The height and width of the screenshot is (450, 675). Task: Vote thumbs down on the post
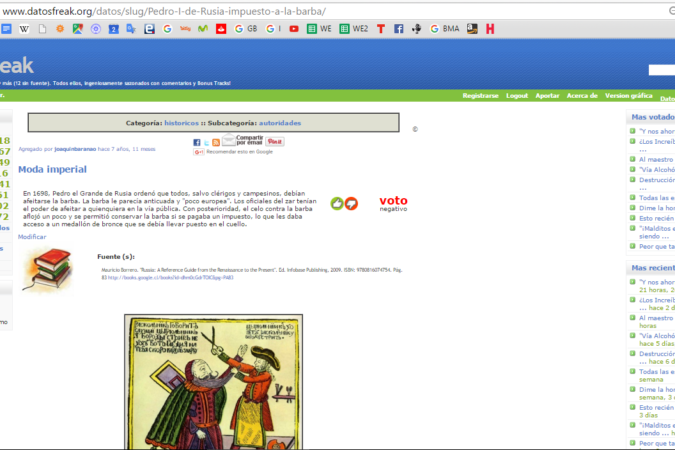(x=351, y=203)
